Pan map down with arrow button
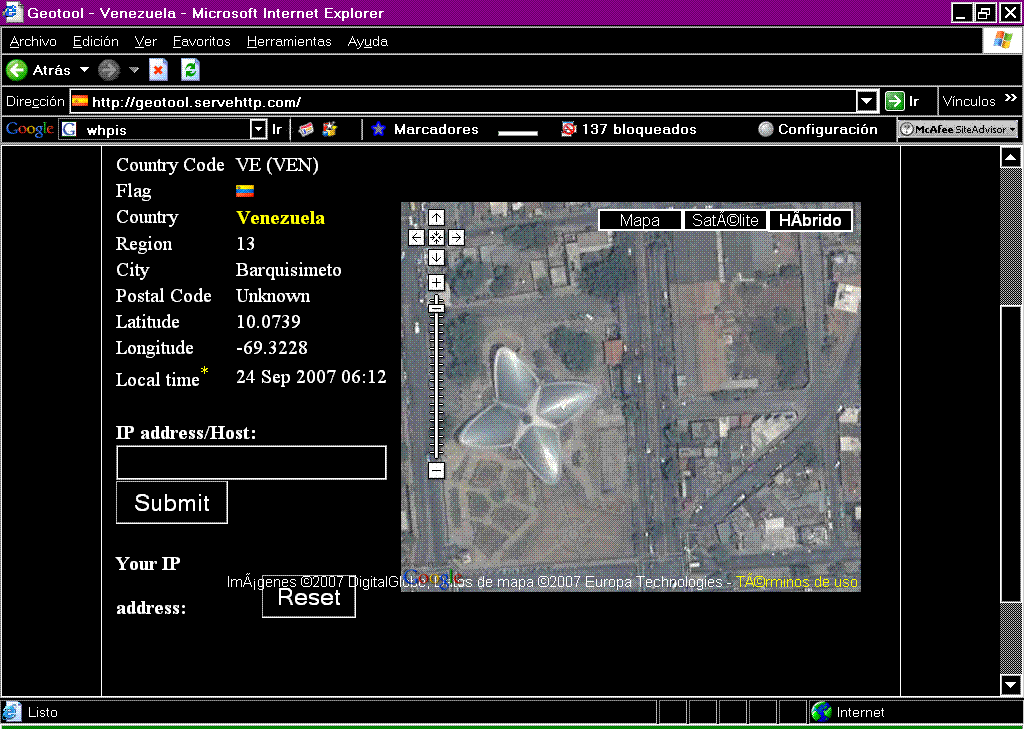The image size is (1024, 729). coord(436,258)
